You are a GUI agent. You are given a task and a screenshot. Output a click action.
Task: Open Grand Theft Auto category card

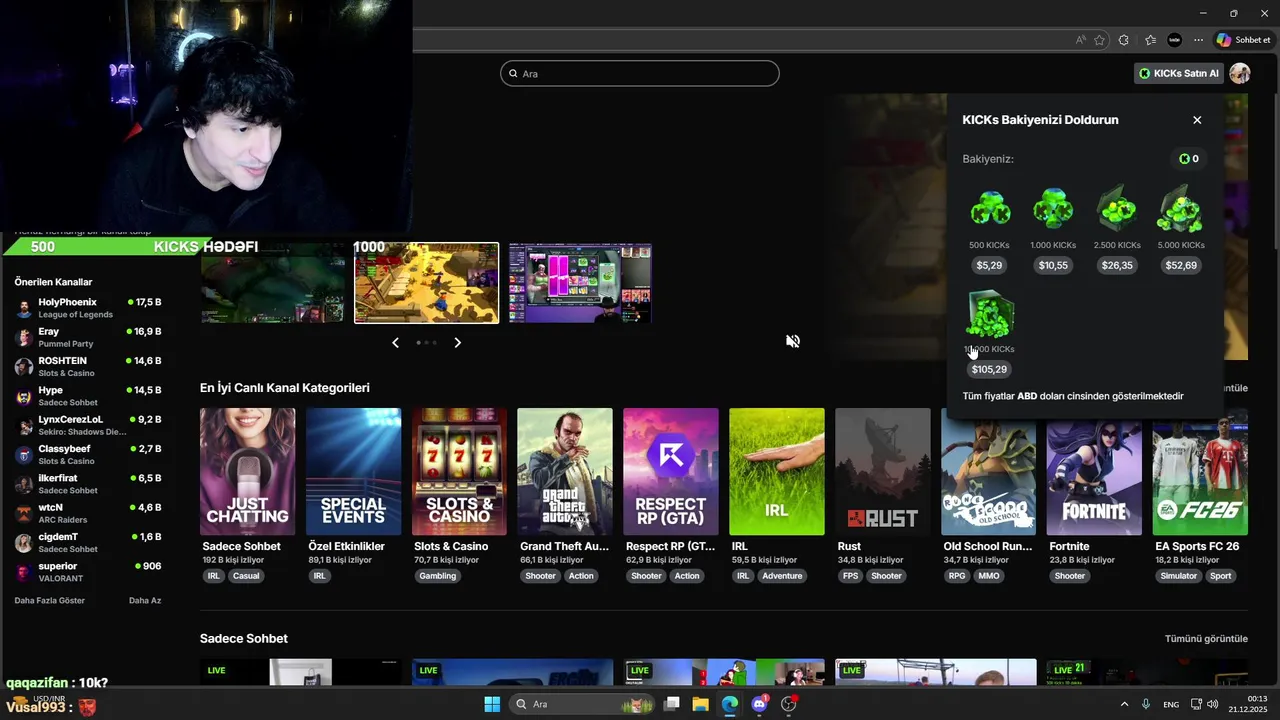565,471
